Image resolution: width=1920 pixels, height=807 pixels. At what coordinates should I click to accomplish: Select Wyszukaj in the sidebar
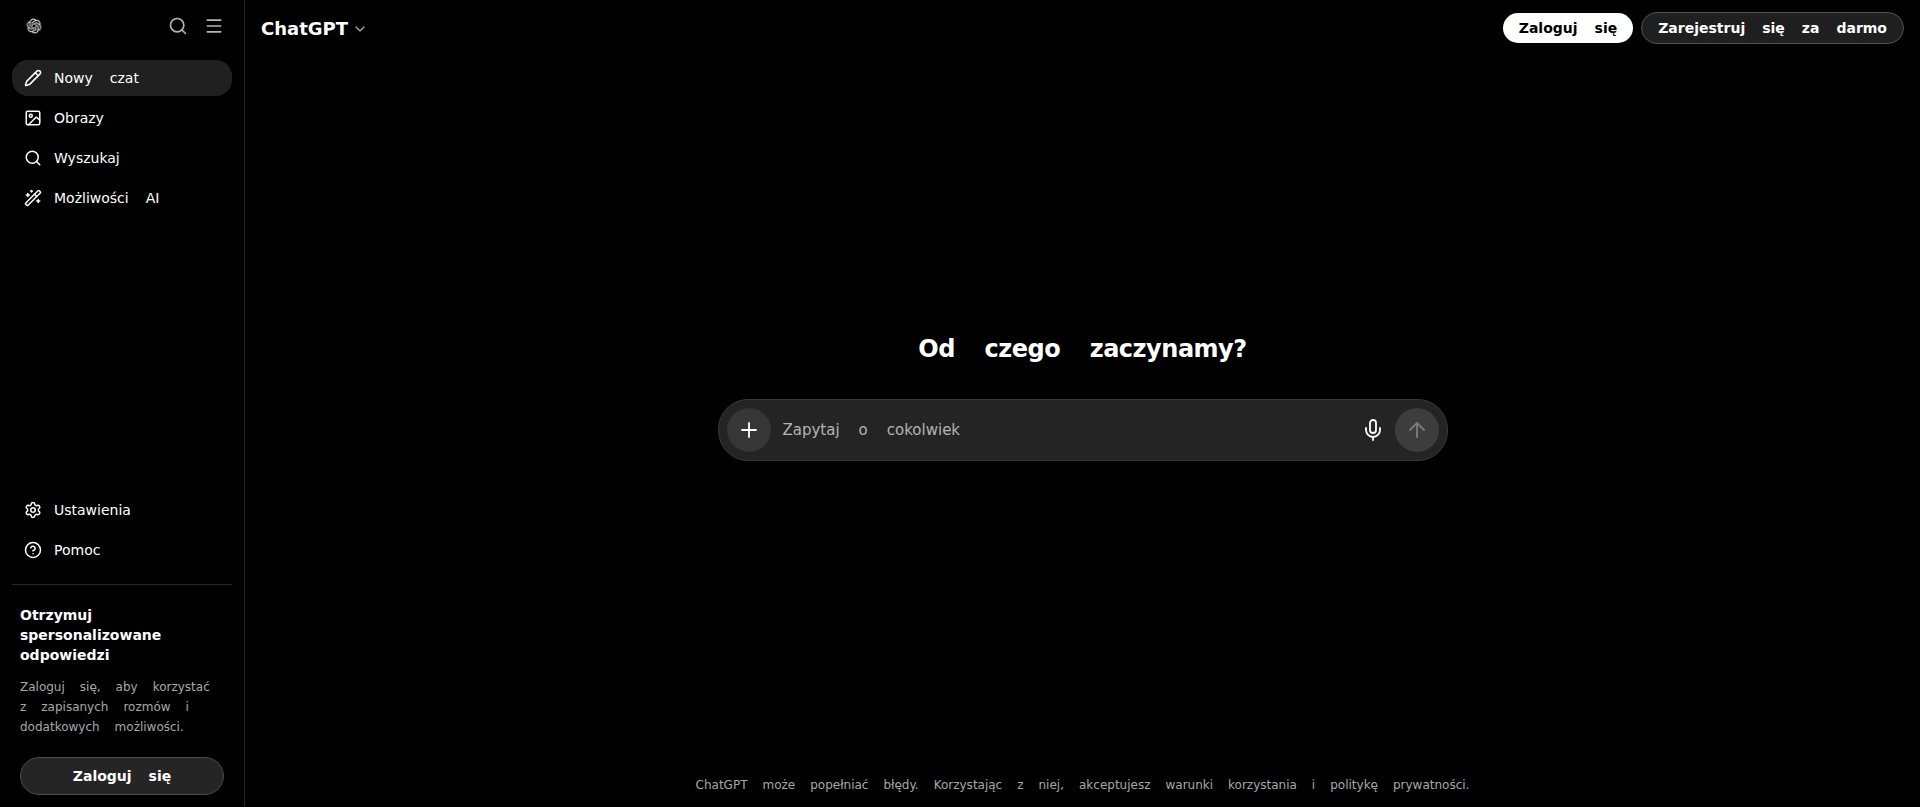122,158
